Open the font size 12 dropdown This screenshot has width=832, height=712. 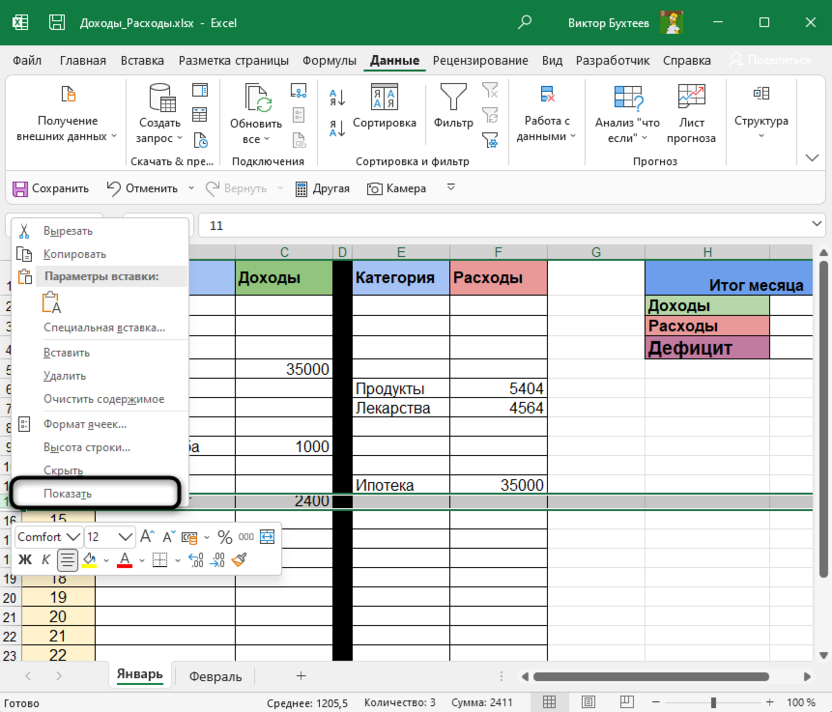125,537
